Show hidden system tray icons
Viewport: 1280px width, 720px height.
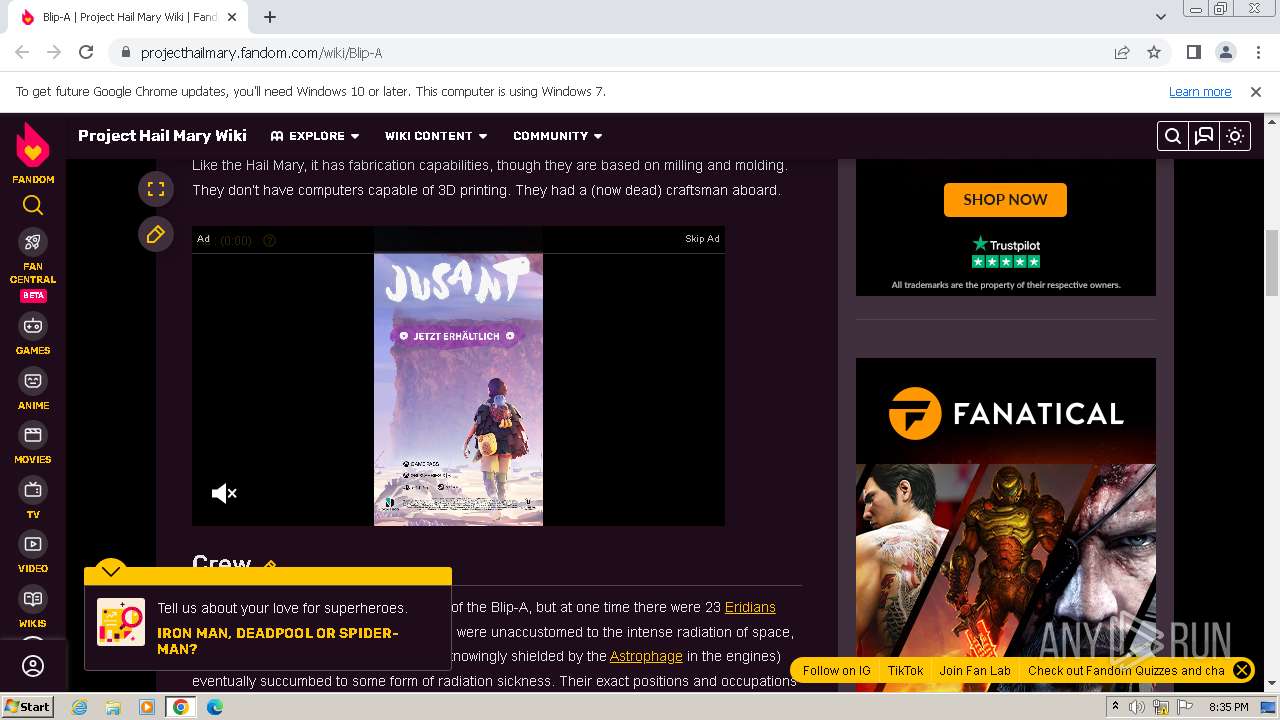coord(1115,706)
